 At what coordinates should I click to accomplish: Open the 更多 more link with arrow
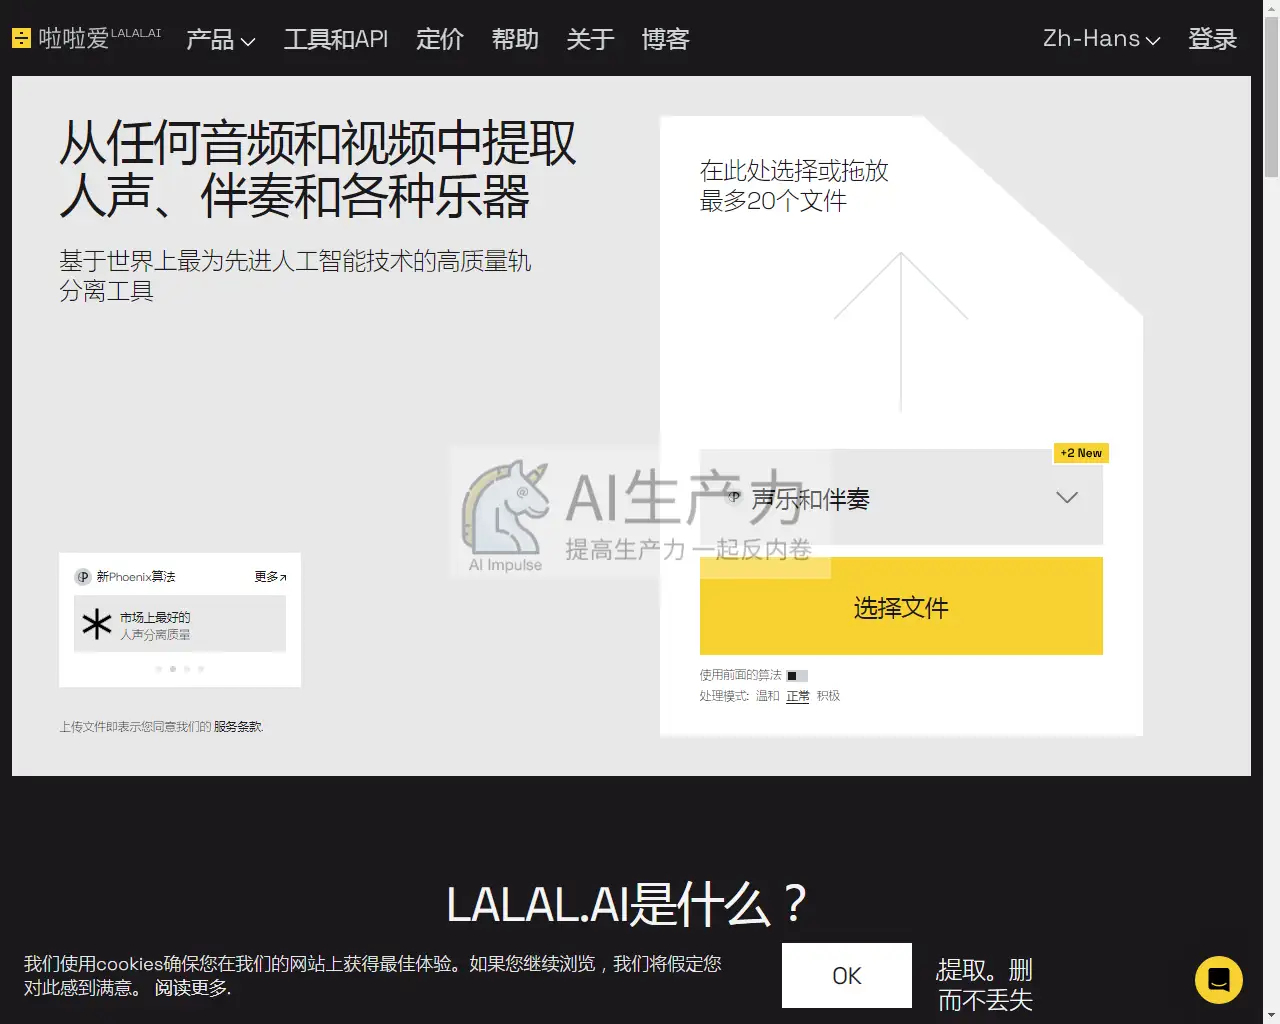click(270, 577)
